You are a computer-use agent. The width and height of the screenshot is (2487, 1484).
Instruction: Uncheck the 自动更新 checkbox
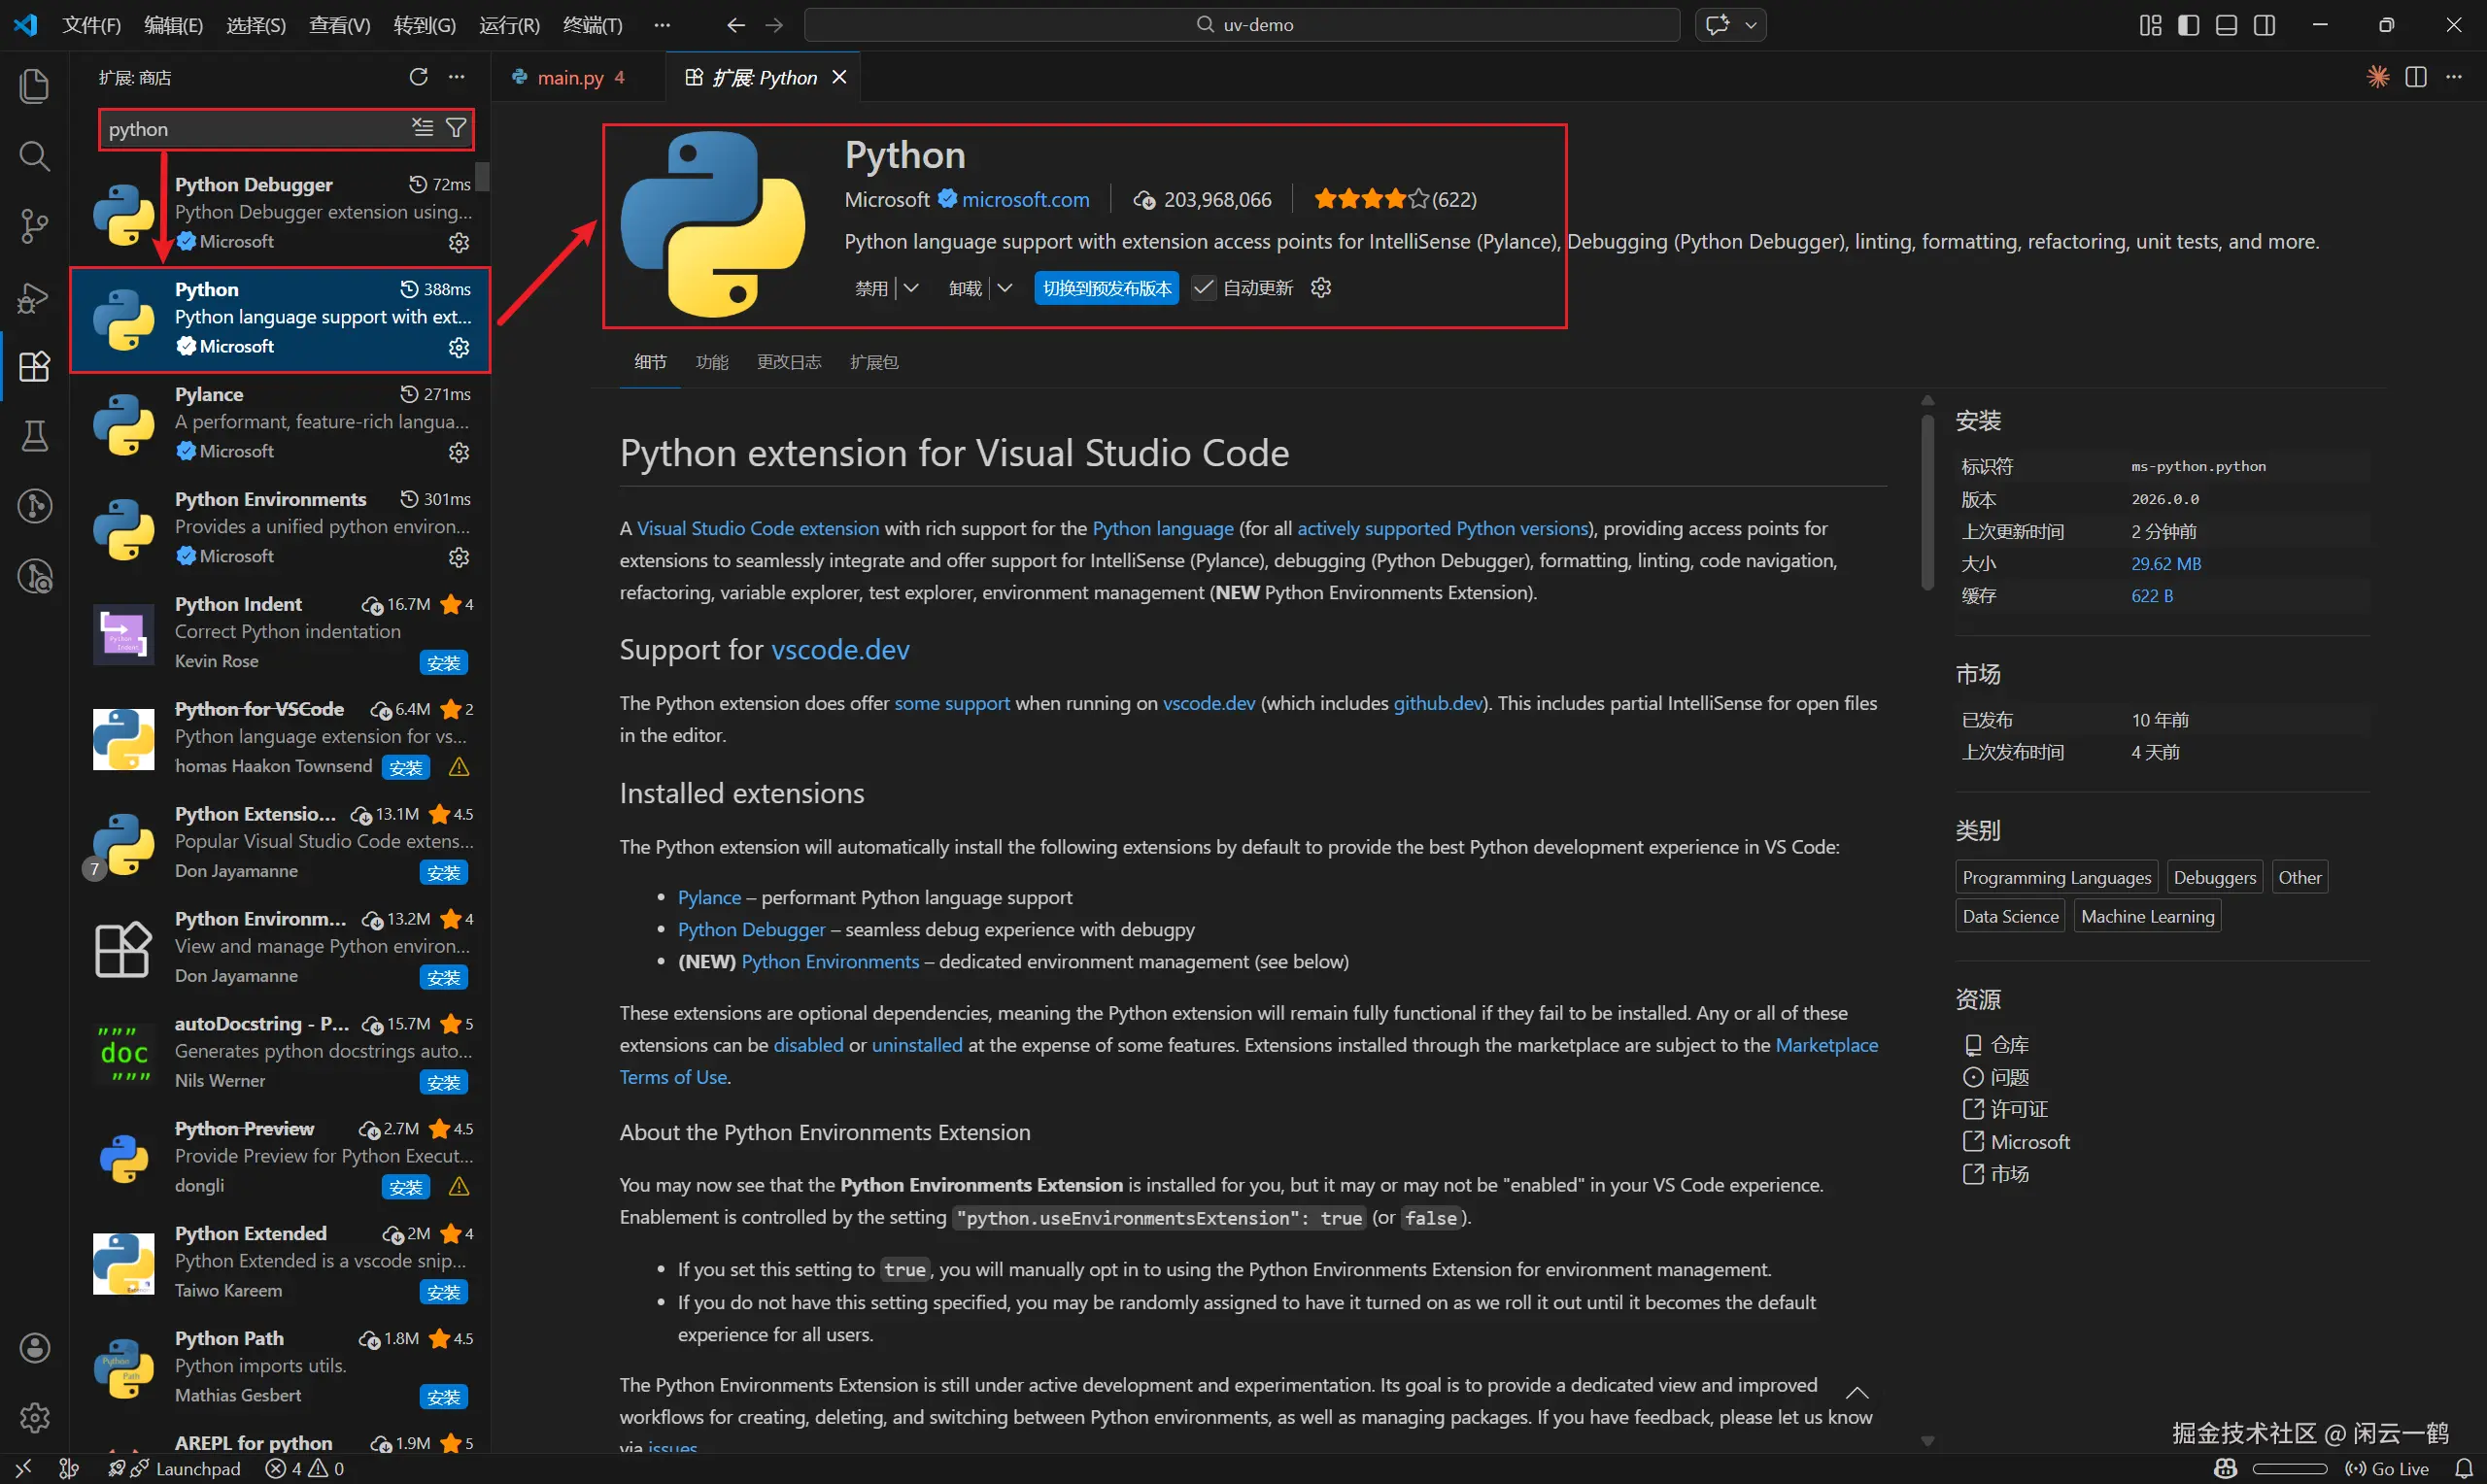point(1204,288)
